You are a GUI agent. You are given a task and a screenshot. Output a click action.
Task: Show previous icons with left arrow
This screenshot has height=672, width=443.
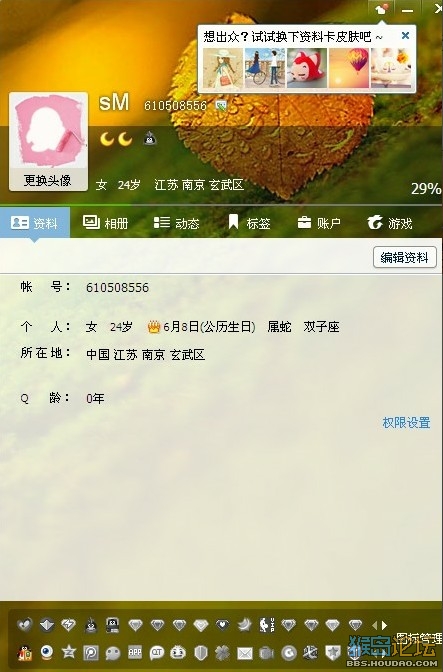[x=375, y=625]
